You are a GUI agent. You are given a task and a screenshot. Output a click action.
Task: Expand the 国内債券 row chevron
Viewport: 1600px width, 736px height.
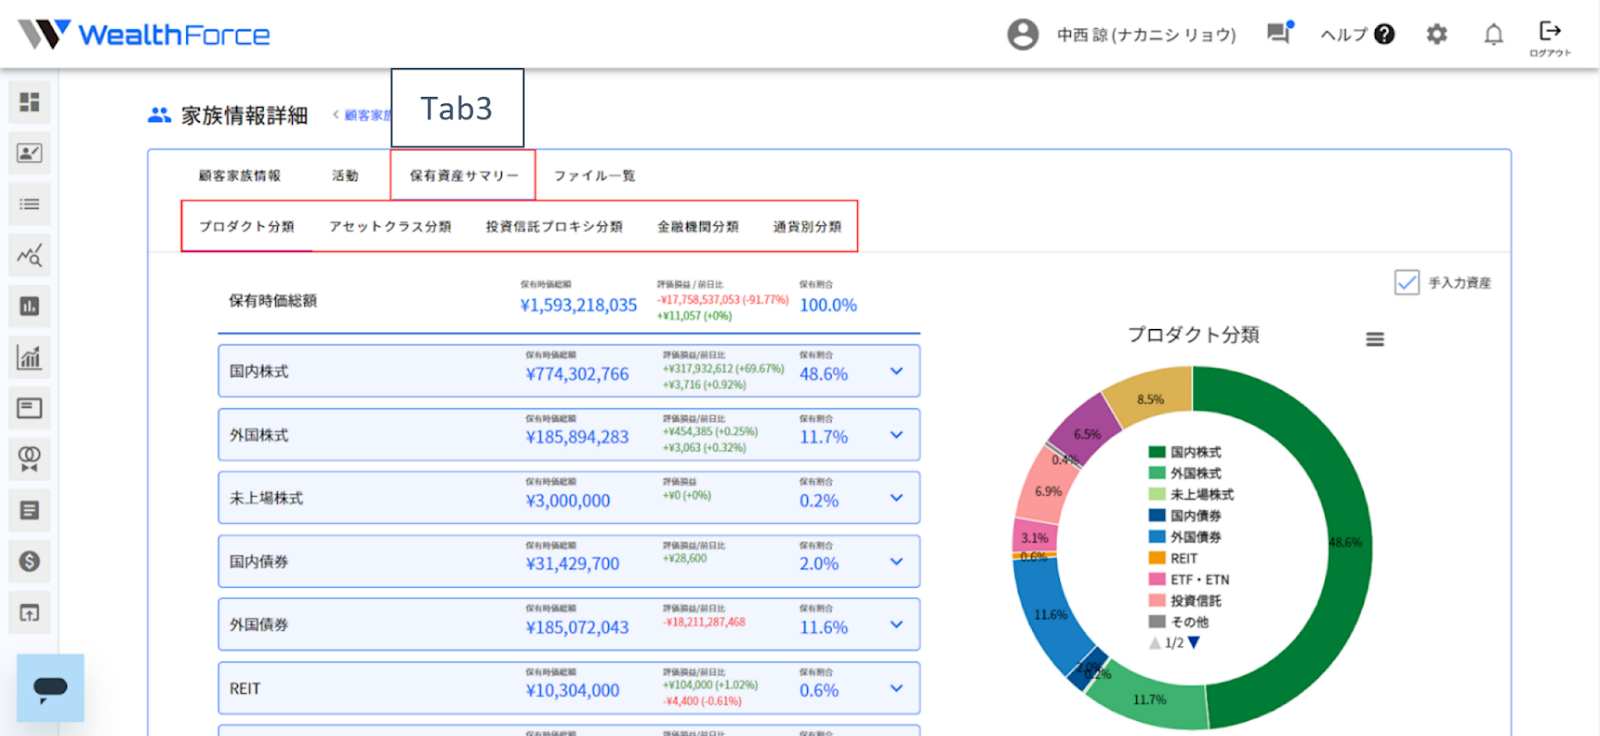click(x=897, y=561)
